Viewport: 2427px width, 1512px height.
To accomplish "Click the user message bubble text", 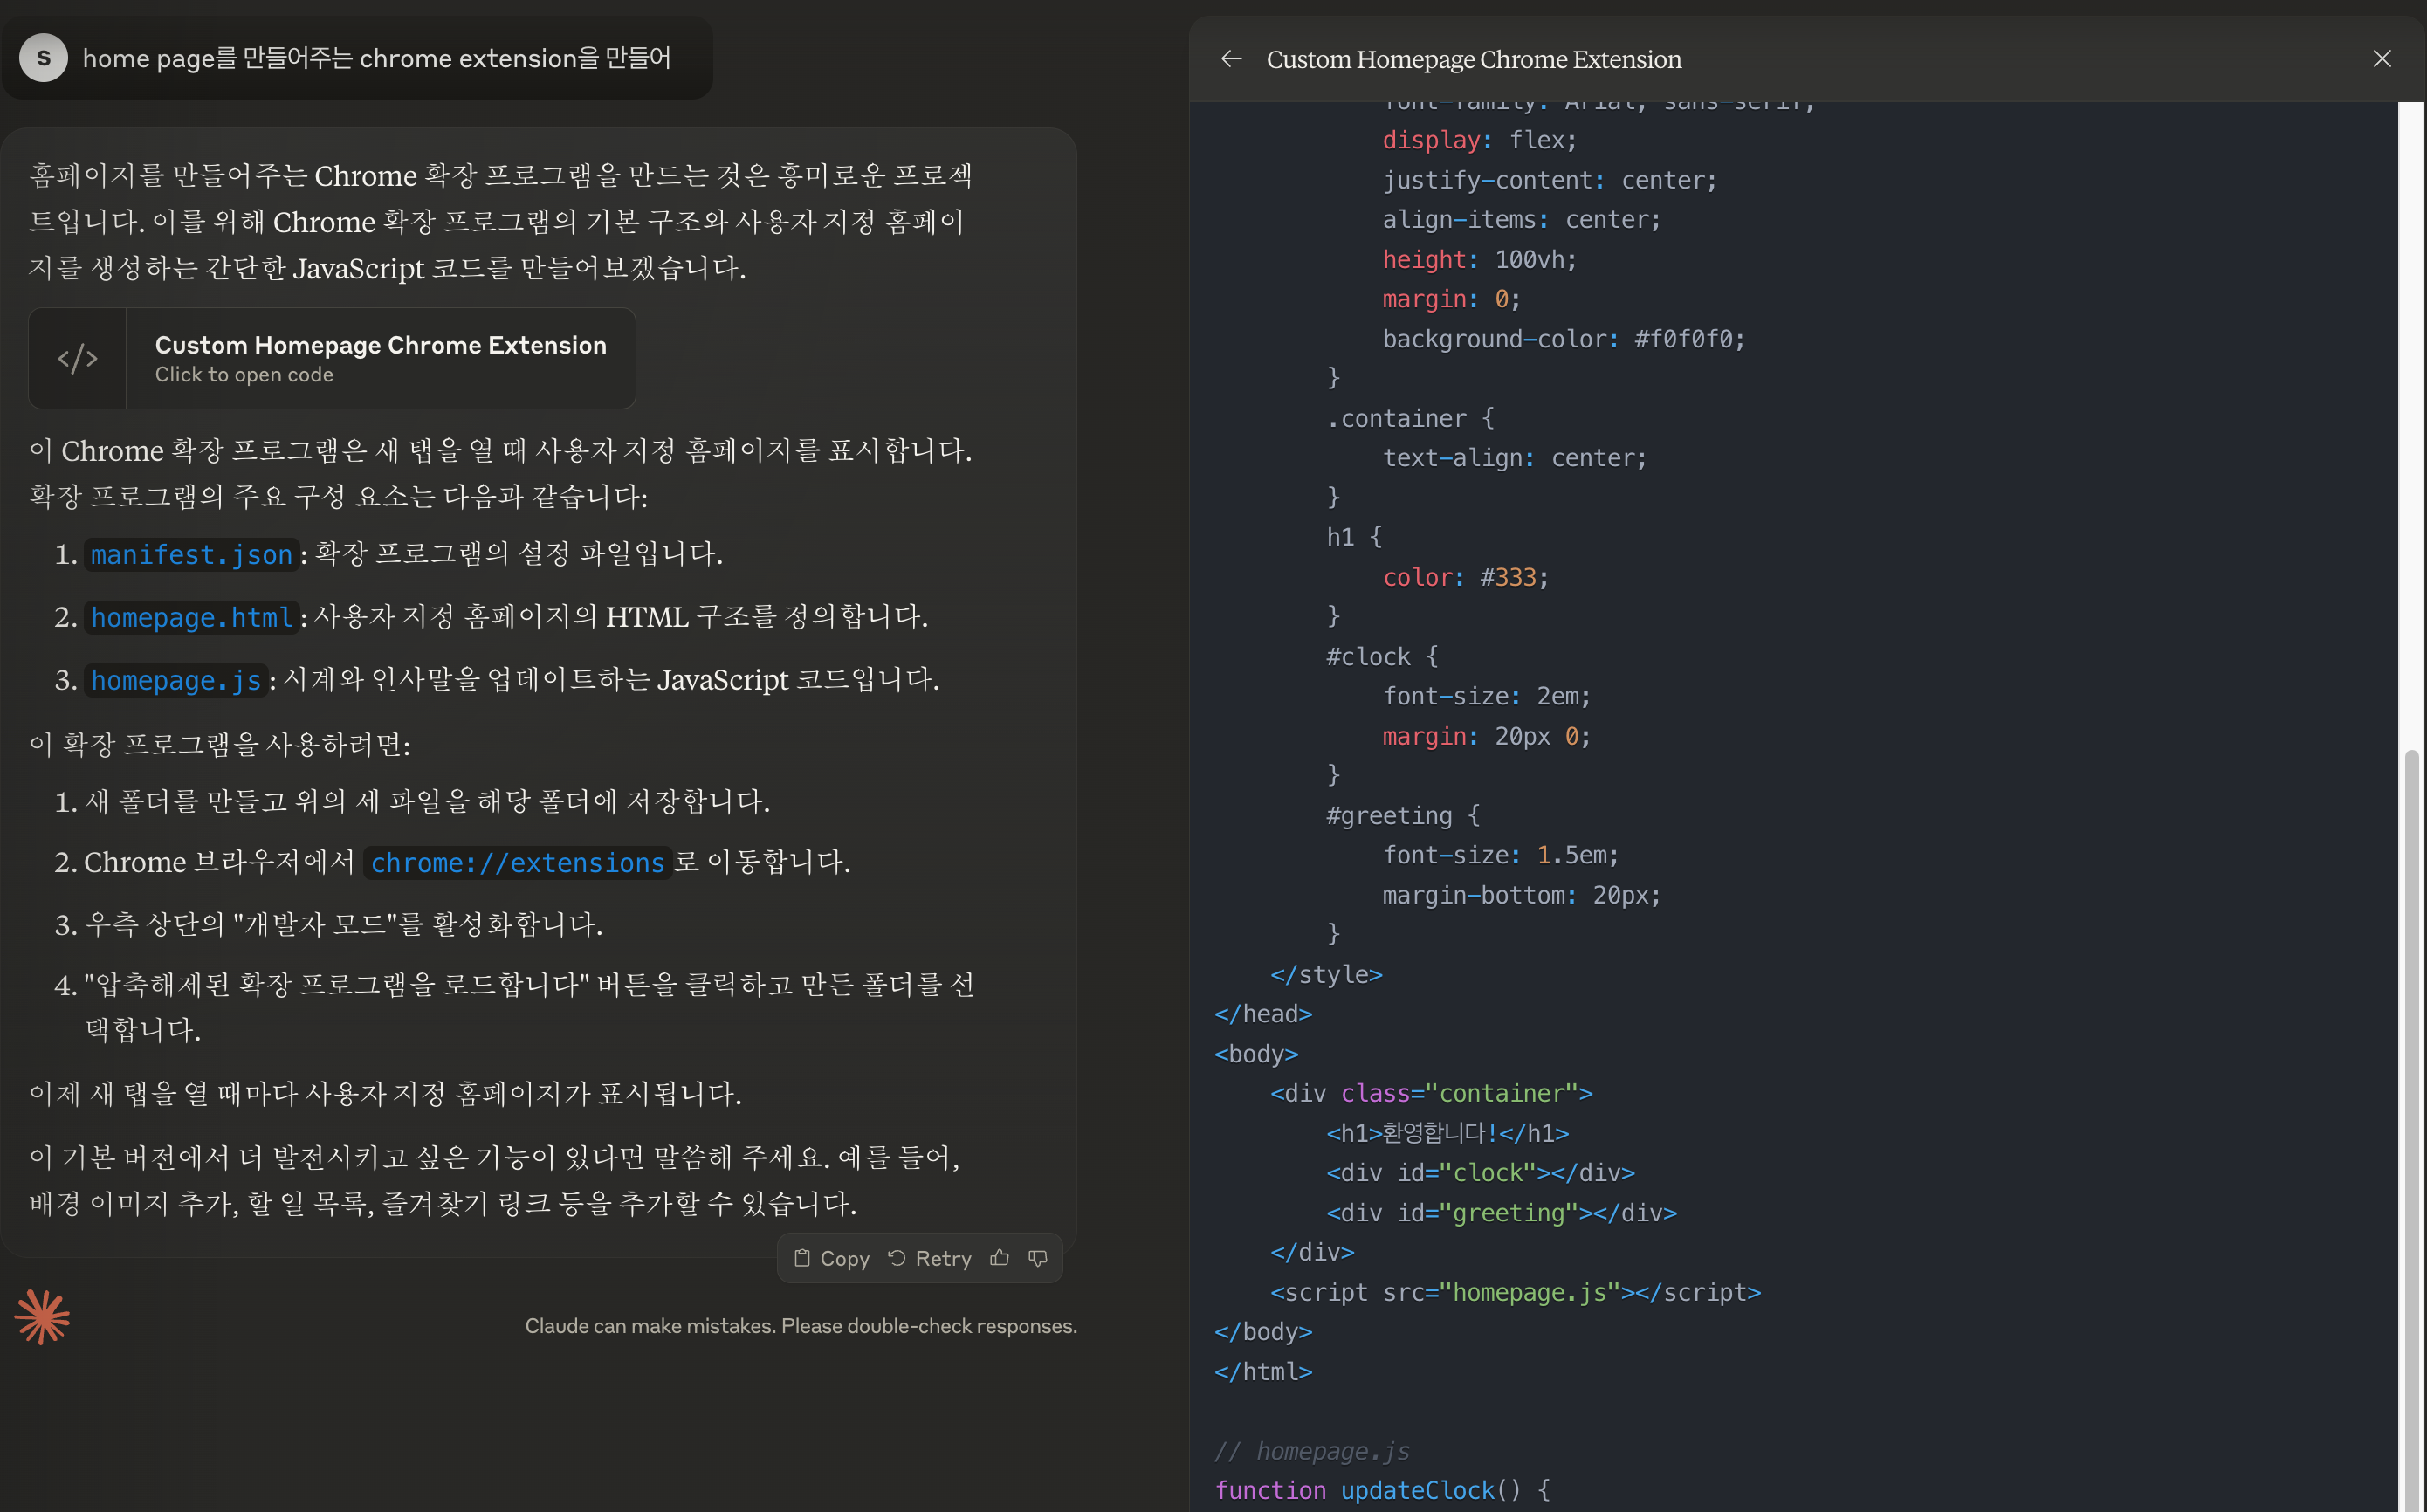I will point(376,58).
